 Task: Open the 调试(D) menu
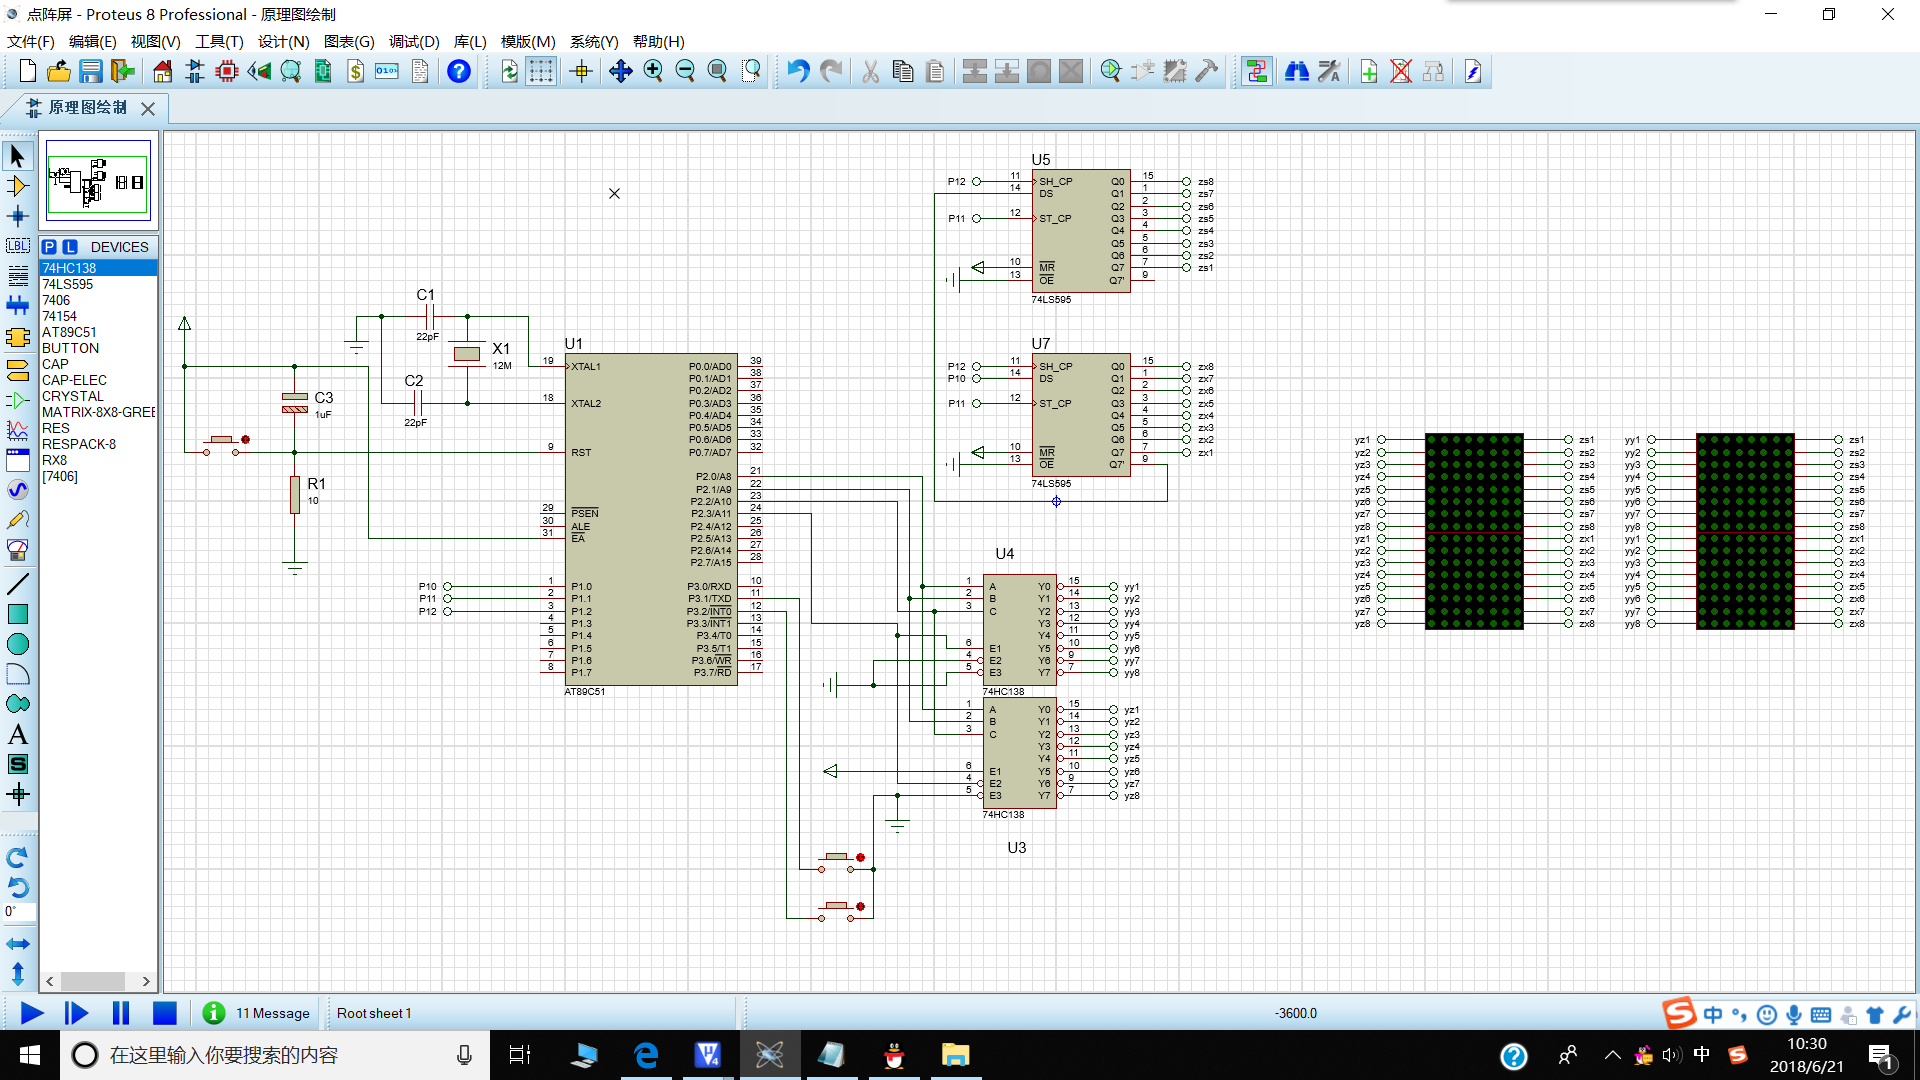tap(415, 41)
